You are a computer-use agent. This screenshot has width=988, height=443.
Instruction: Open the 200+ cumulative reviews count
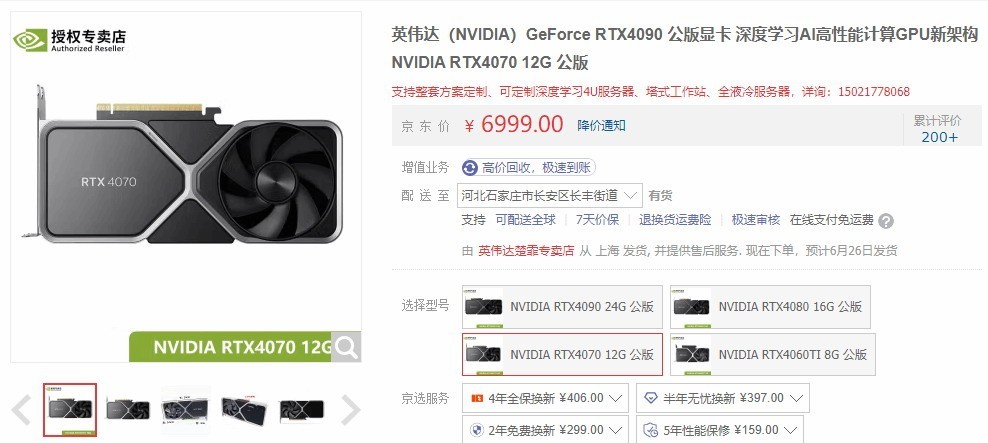pyautogui.click(x=939, y=137)
